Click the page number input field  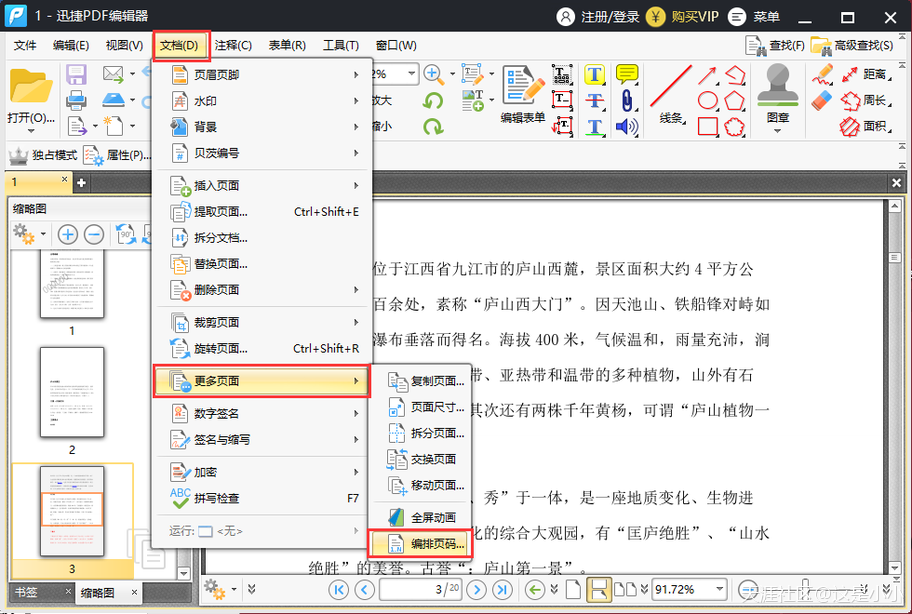(x=420, y=590)
